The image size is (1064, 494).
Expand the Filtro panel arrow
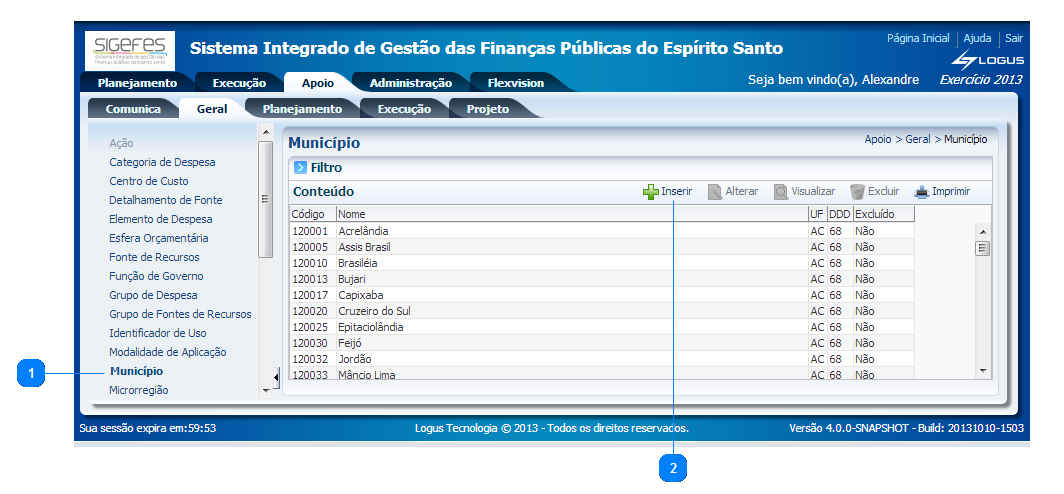300,168
